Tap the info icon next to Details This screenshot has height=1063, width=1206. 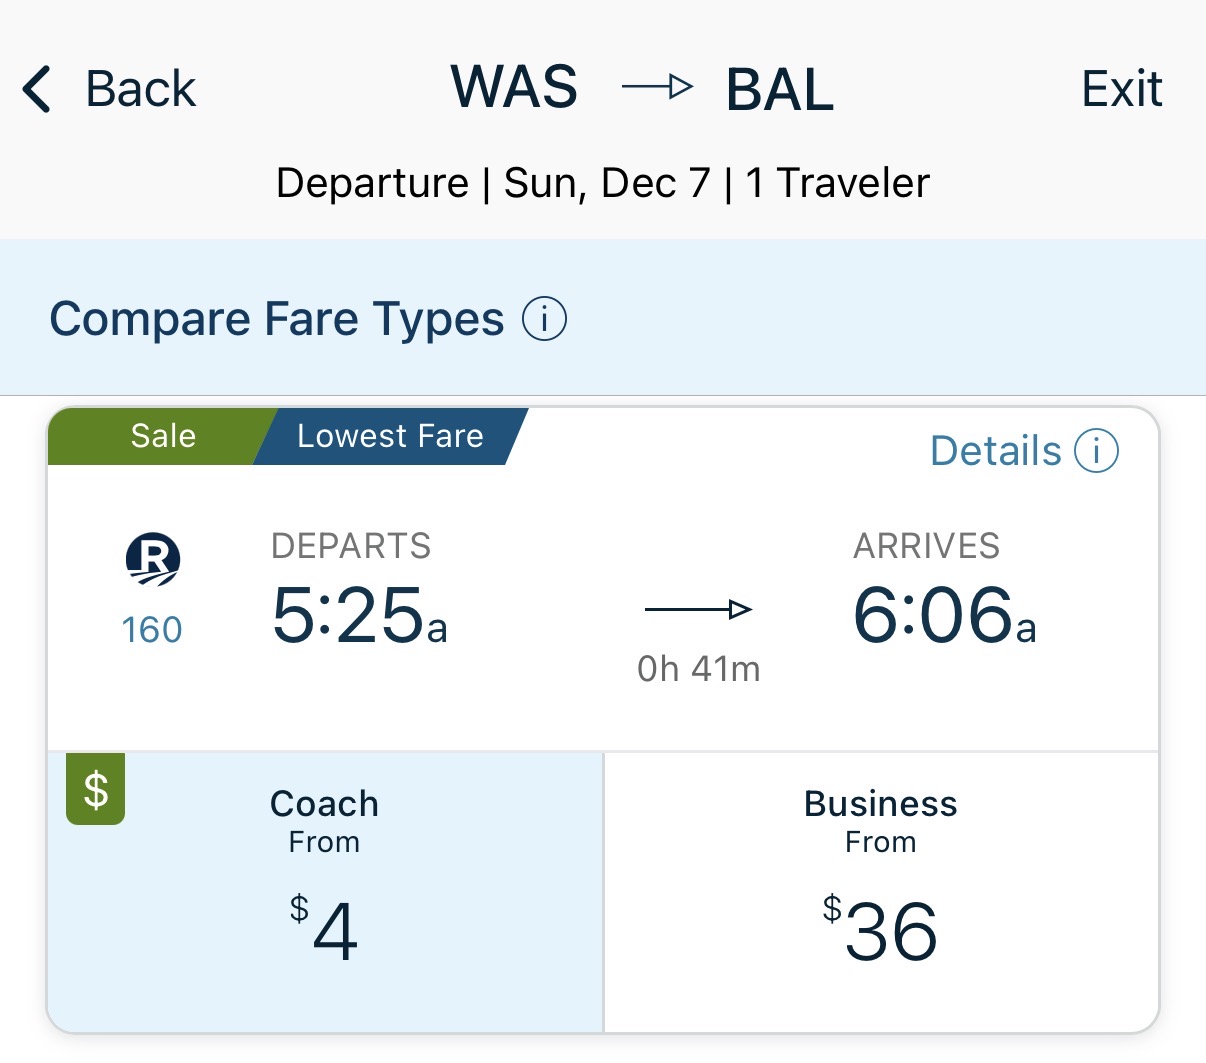[x=1096, y=451]
